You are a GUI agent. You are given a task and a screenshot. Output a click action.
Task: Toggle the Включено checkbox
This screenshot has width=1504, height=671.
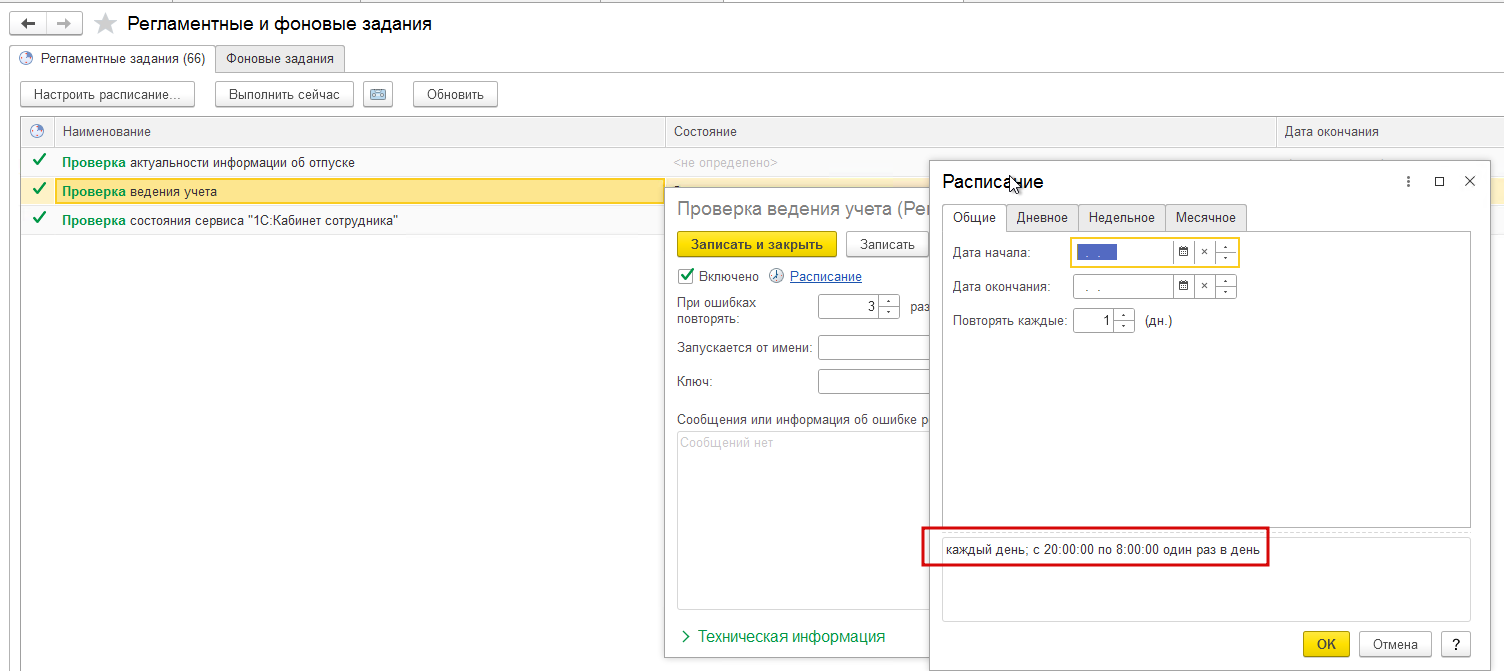click(x=686, y=276)
